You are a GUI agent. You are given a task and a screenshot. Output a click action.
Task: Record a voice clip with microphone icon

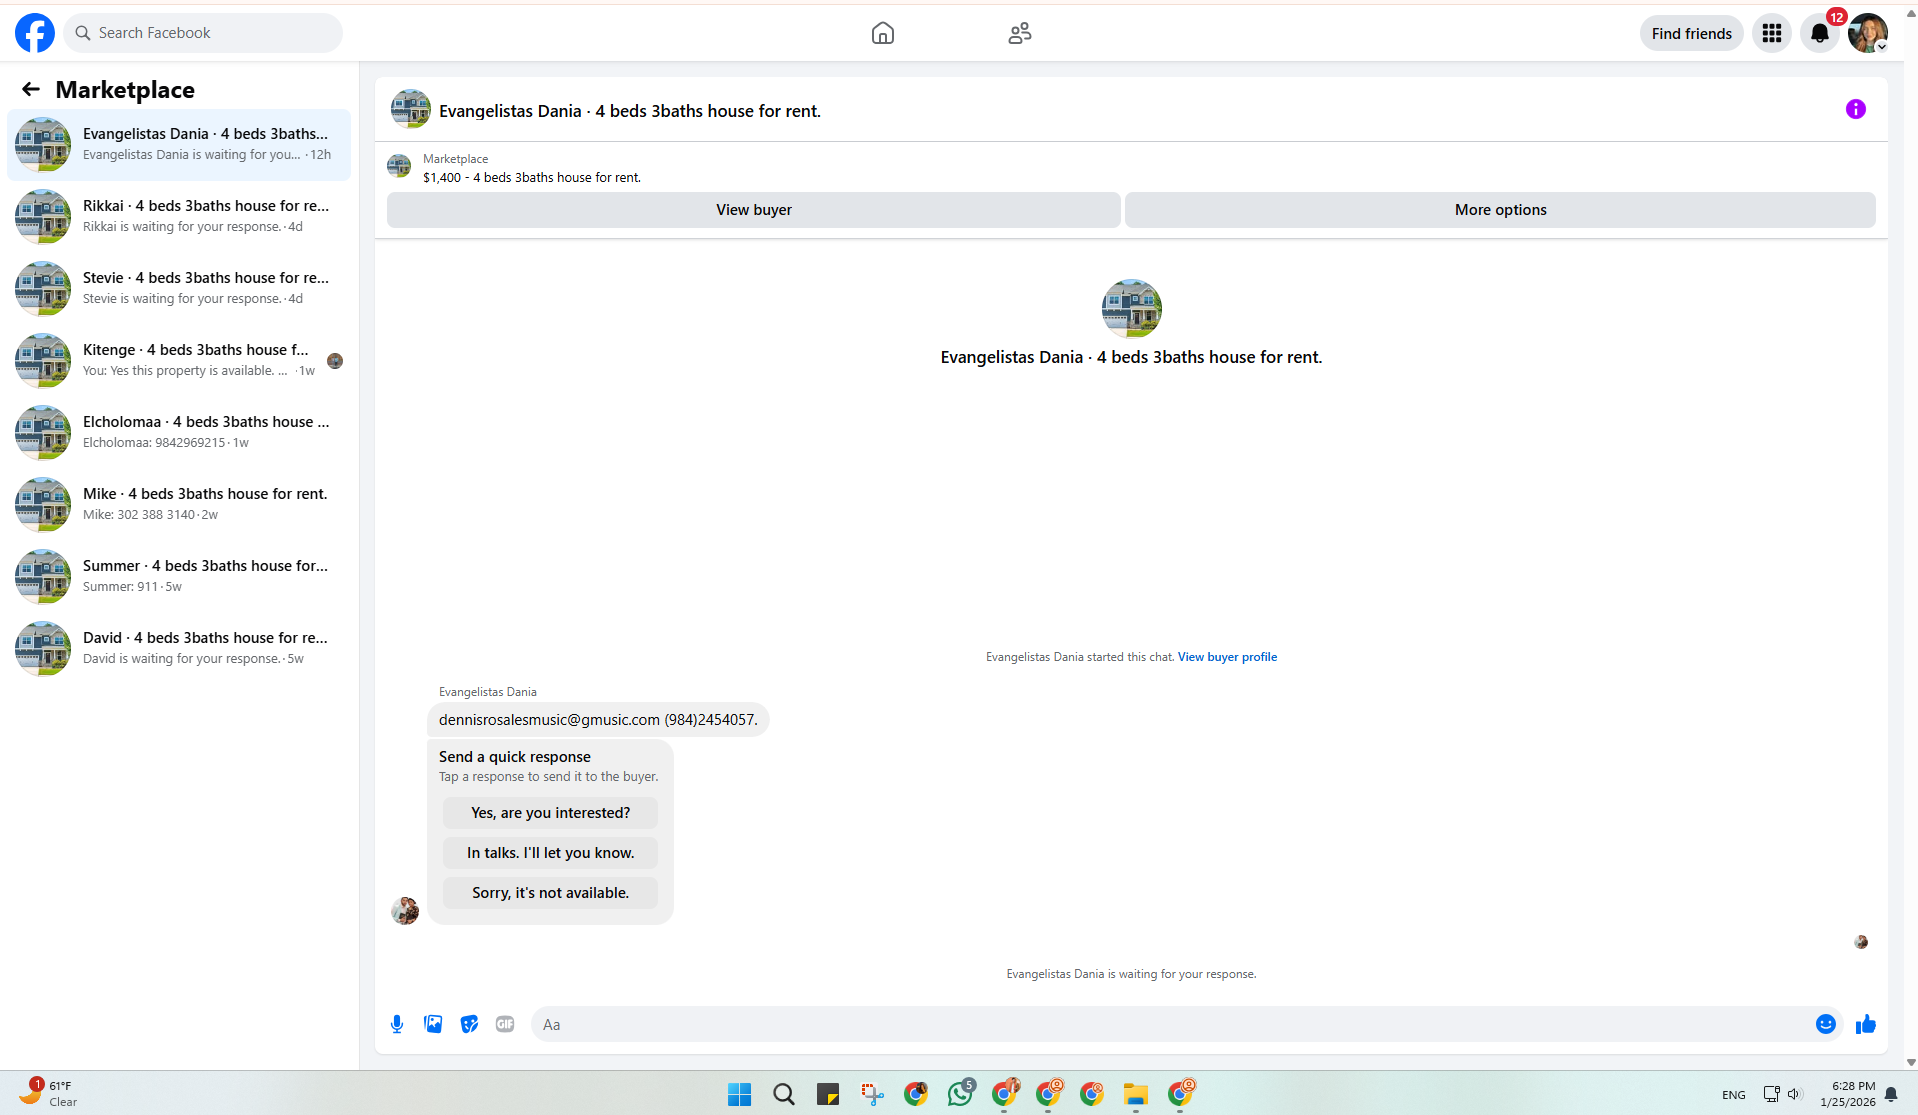(x=397, y=1024)
